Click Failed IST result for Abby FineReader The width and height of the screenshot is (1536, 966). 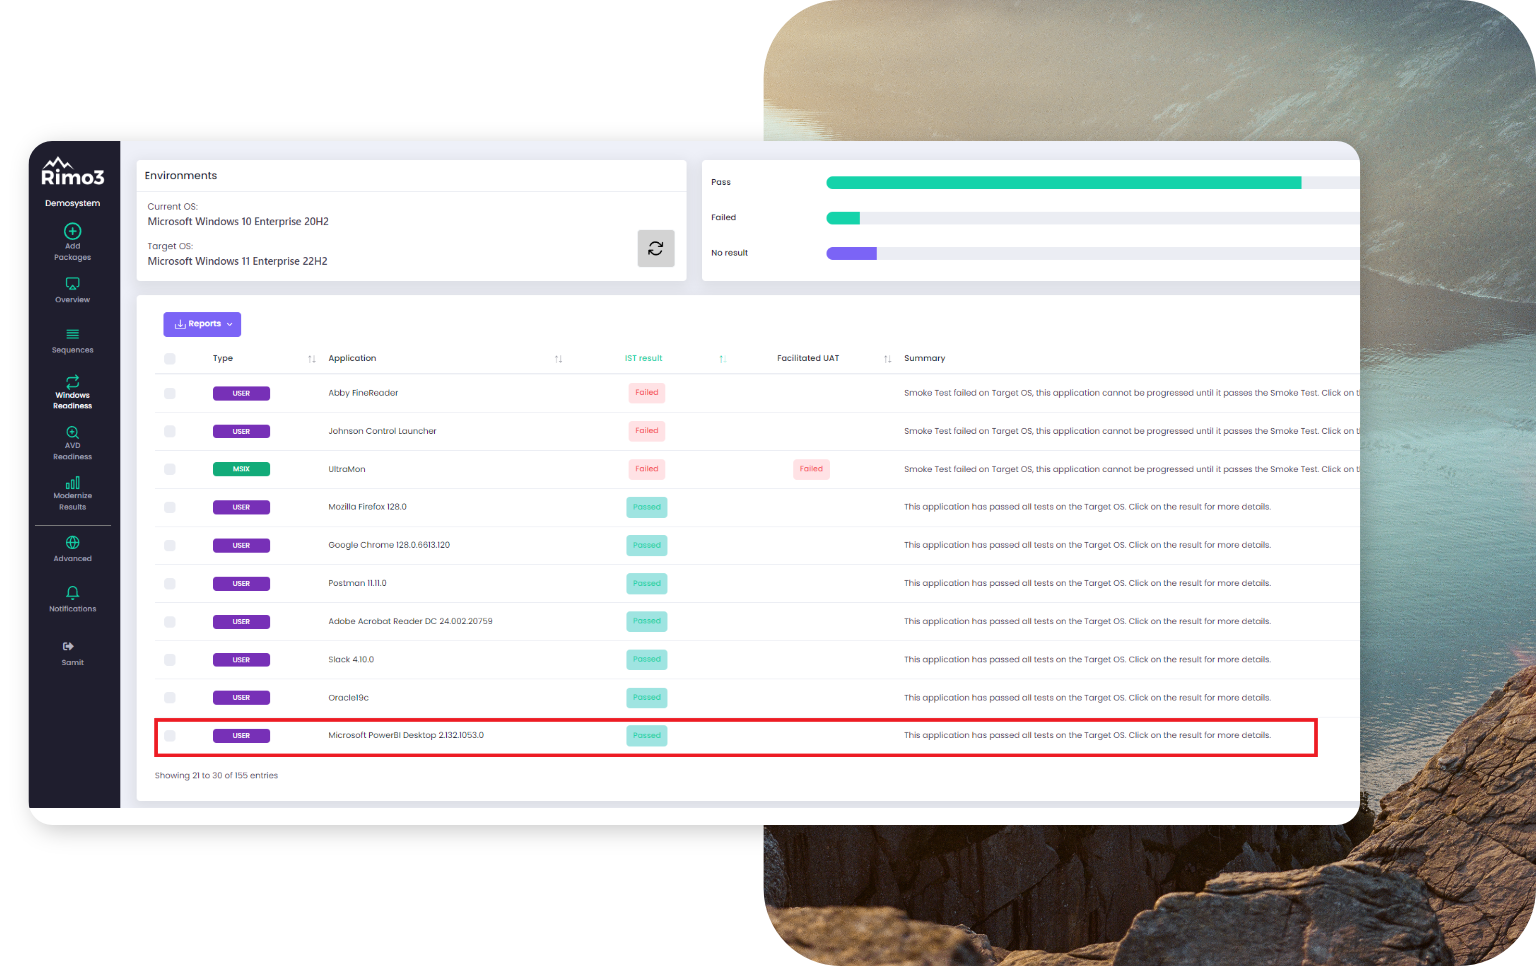(647, 393)
